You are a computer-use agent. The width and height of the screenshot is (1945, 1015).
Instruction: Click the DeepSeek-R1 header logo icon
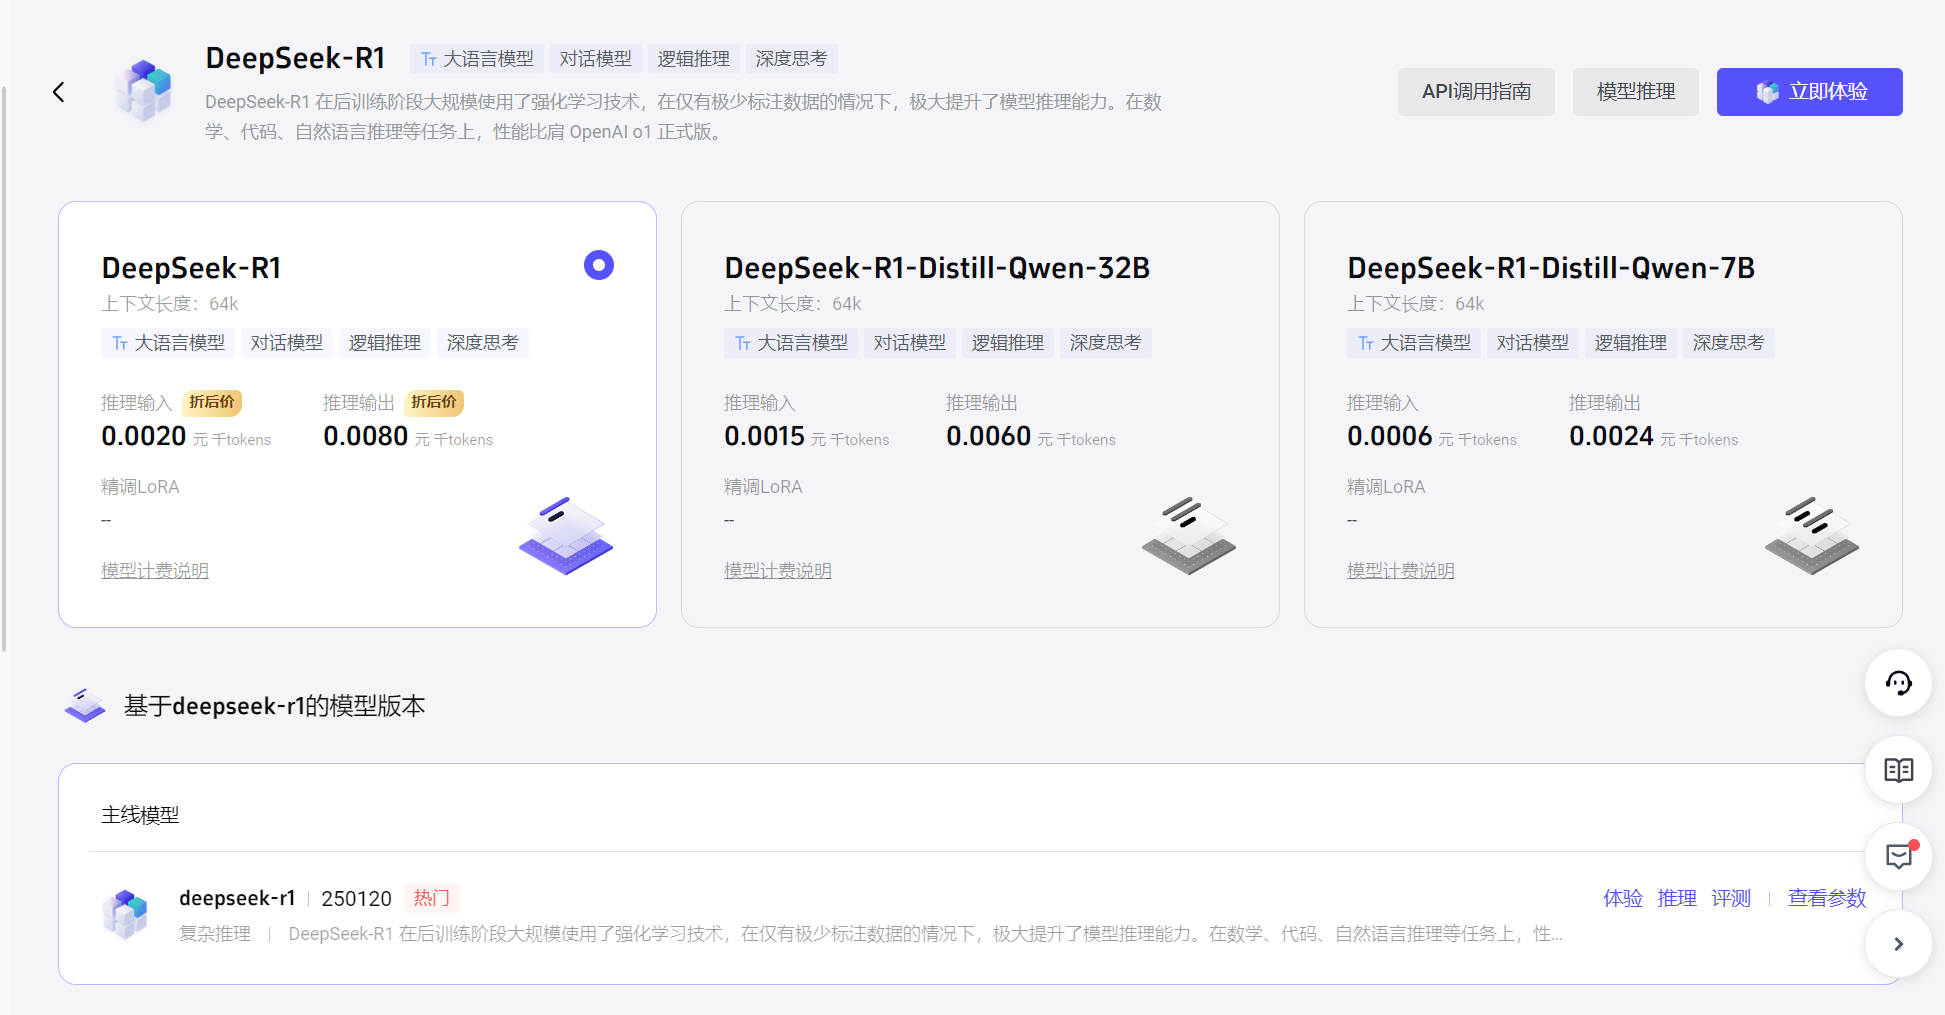(x=144, y=91)
